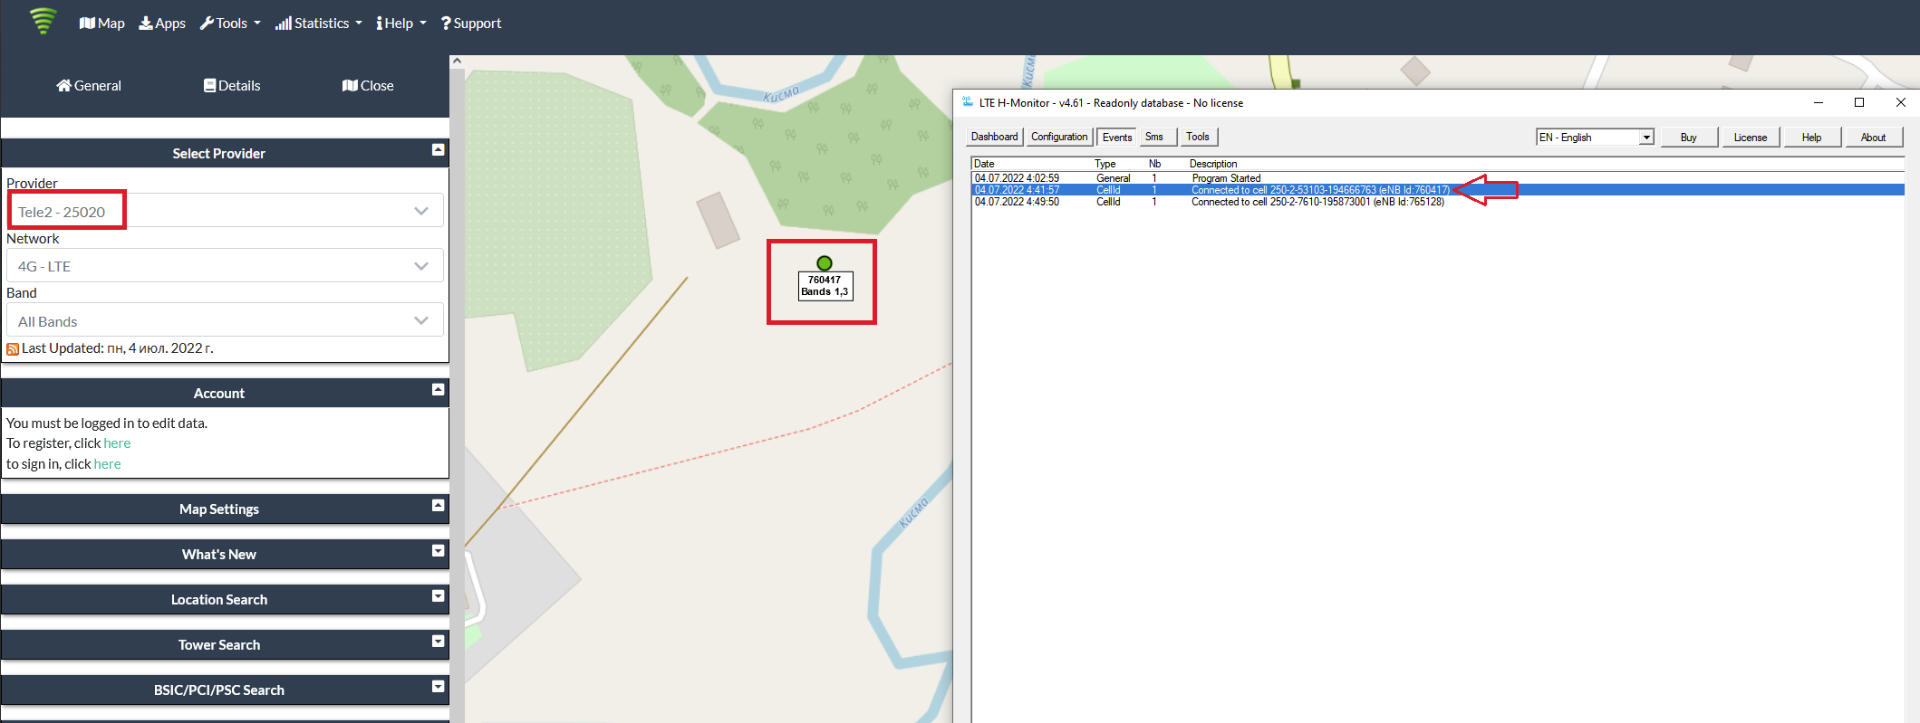Switch to the General sidebar tab
This screenshot has width=1920, height=723.
pos(89,86)
